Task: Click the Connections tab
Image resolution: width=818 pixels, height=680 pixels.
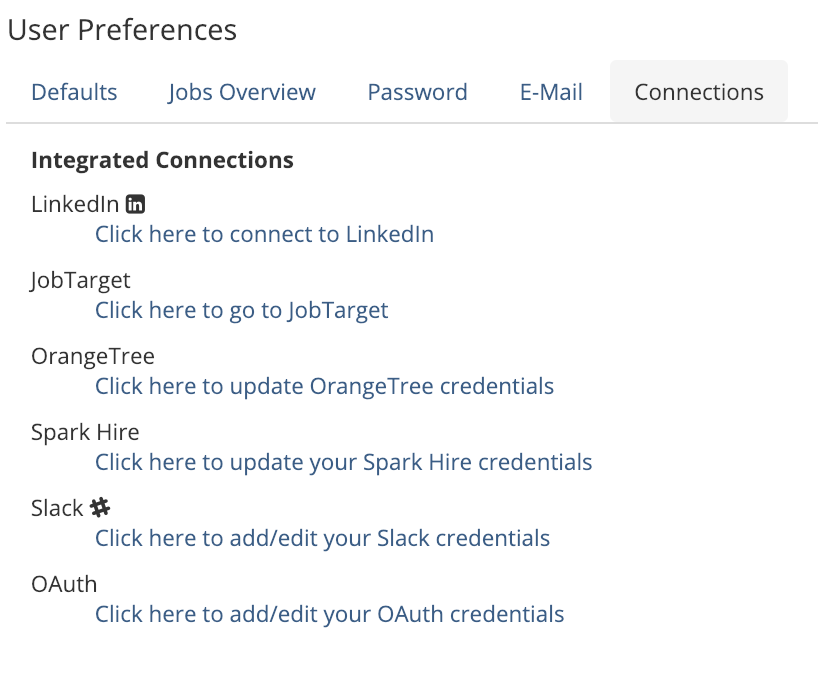Action: point(699,93)
